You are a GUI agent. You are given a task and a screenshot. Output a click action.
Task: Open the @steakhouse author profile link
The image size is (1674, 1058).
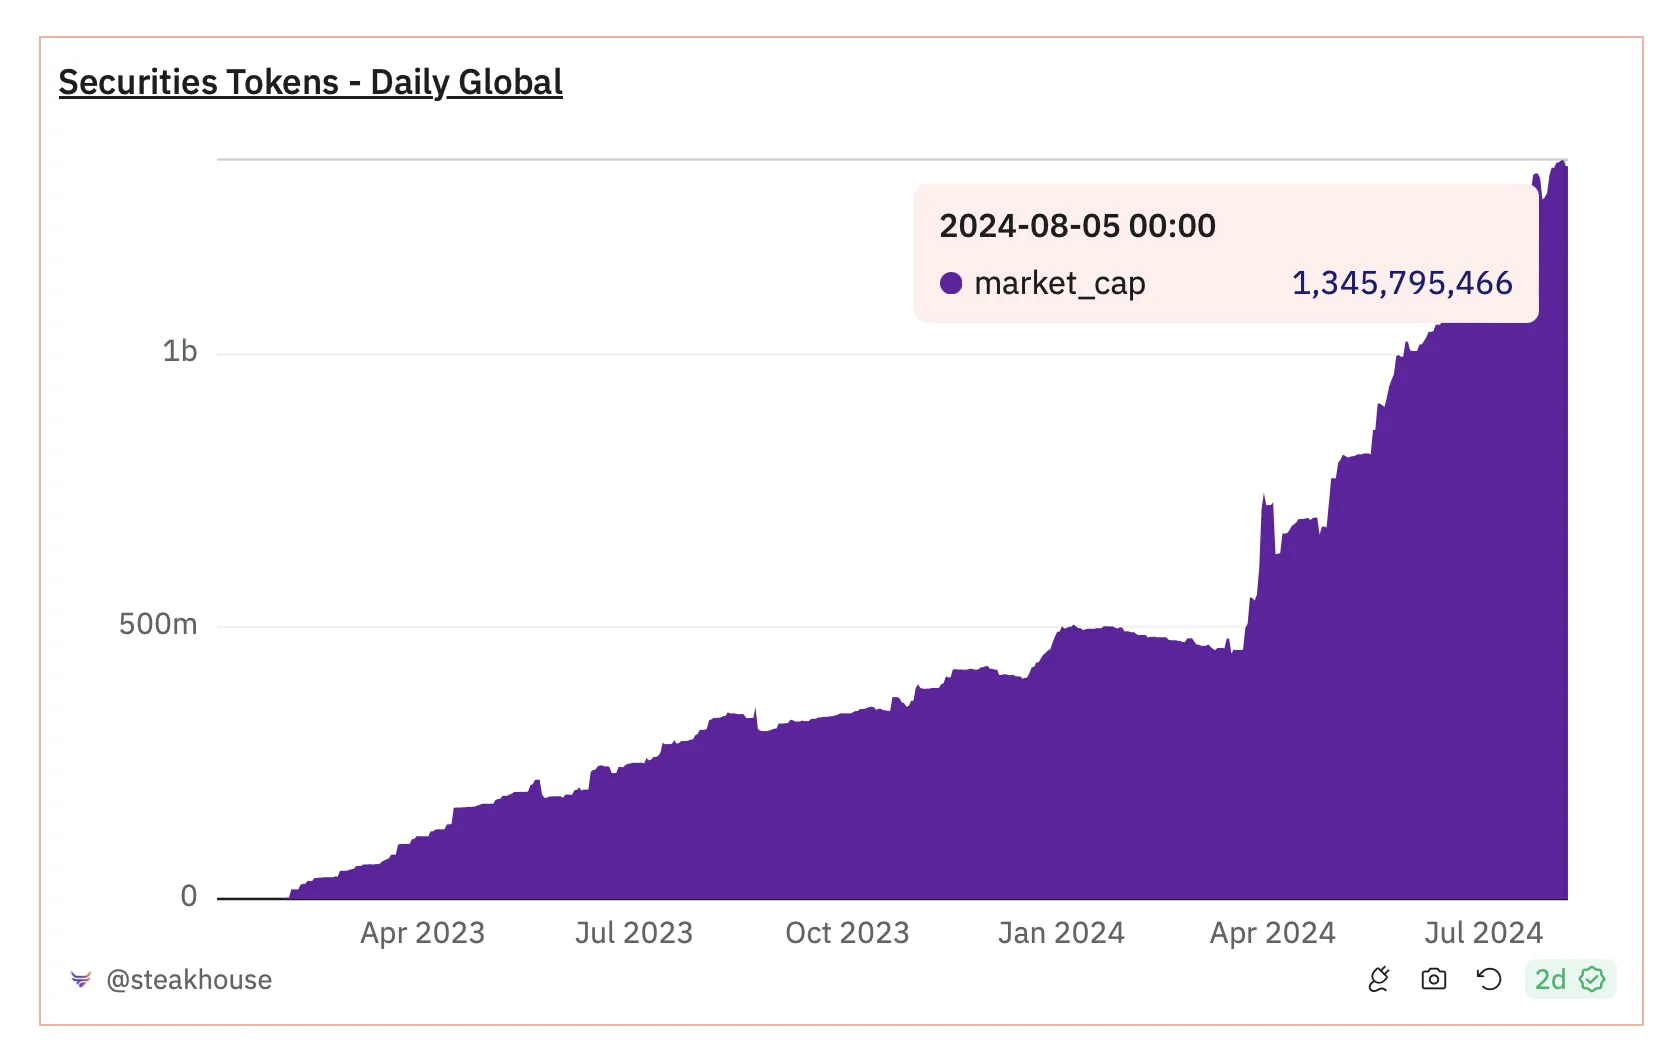[189, 980]
